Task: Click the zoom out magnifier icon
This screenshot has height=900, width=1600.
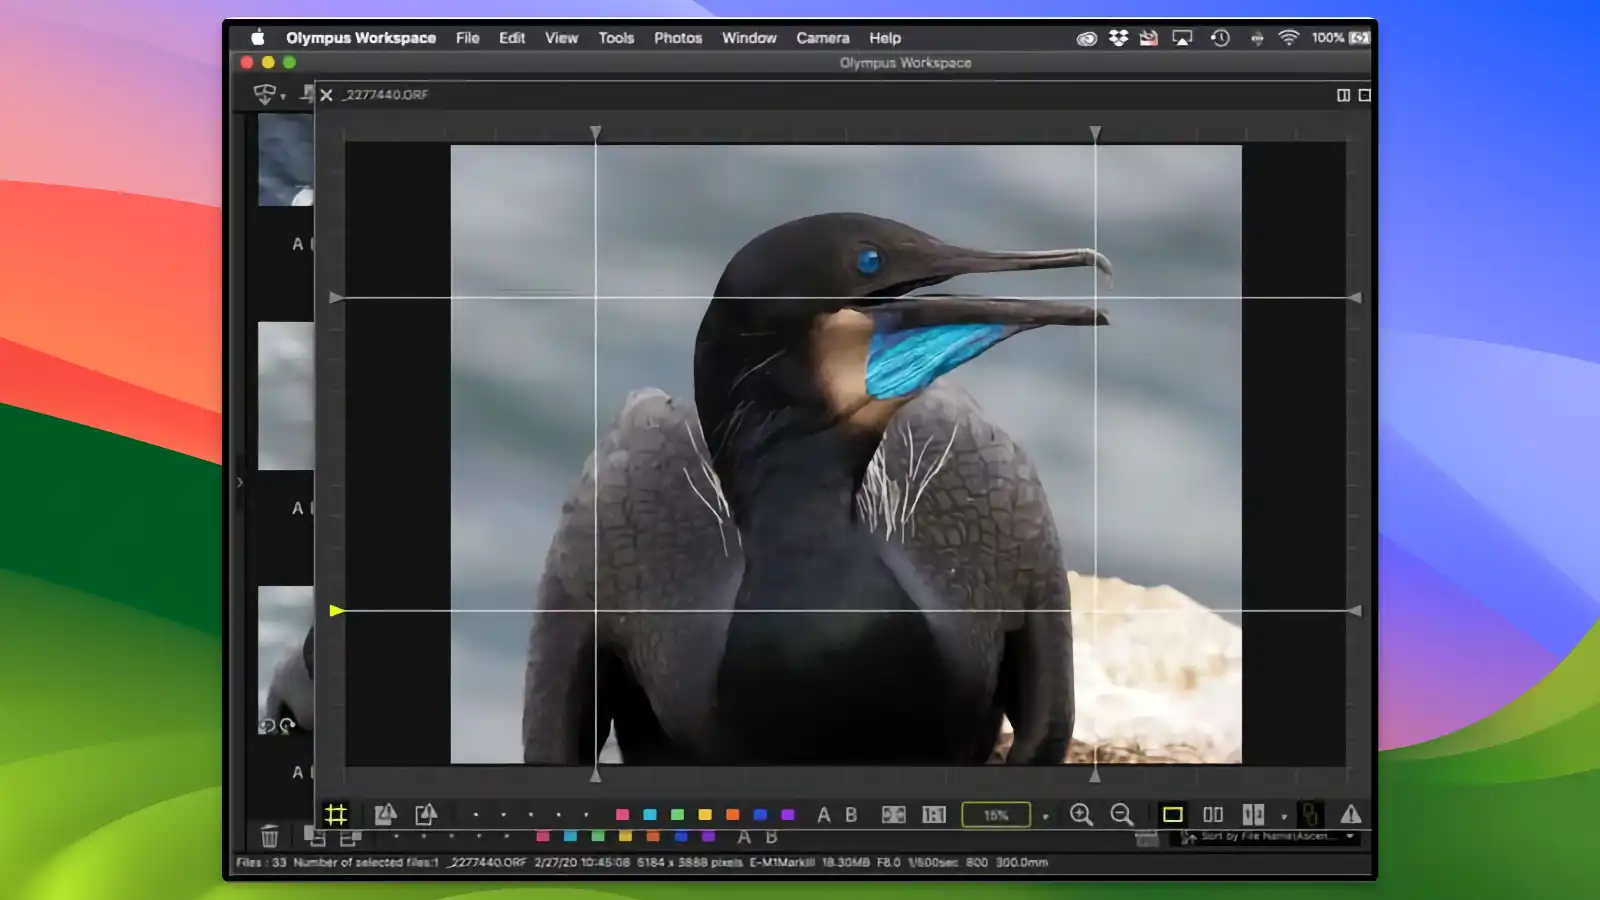Action: pos(1122,814)
